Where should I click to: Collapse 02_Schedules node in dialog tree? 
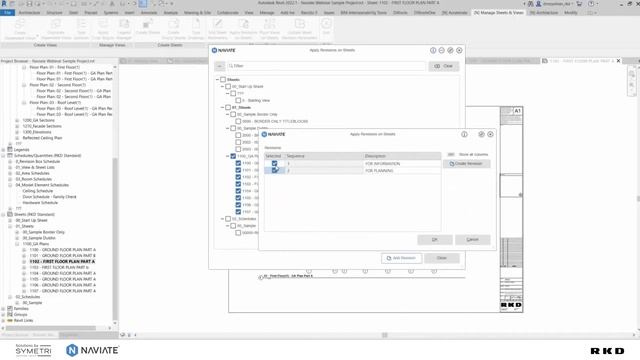pos(222,219)
